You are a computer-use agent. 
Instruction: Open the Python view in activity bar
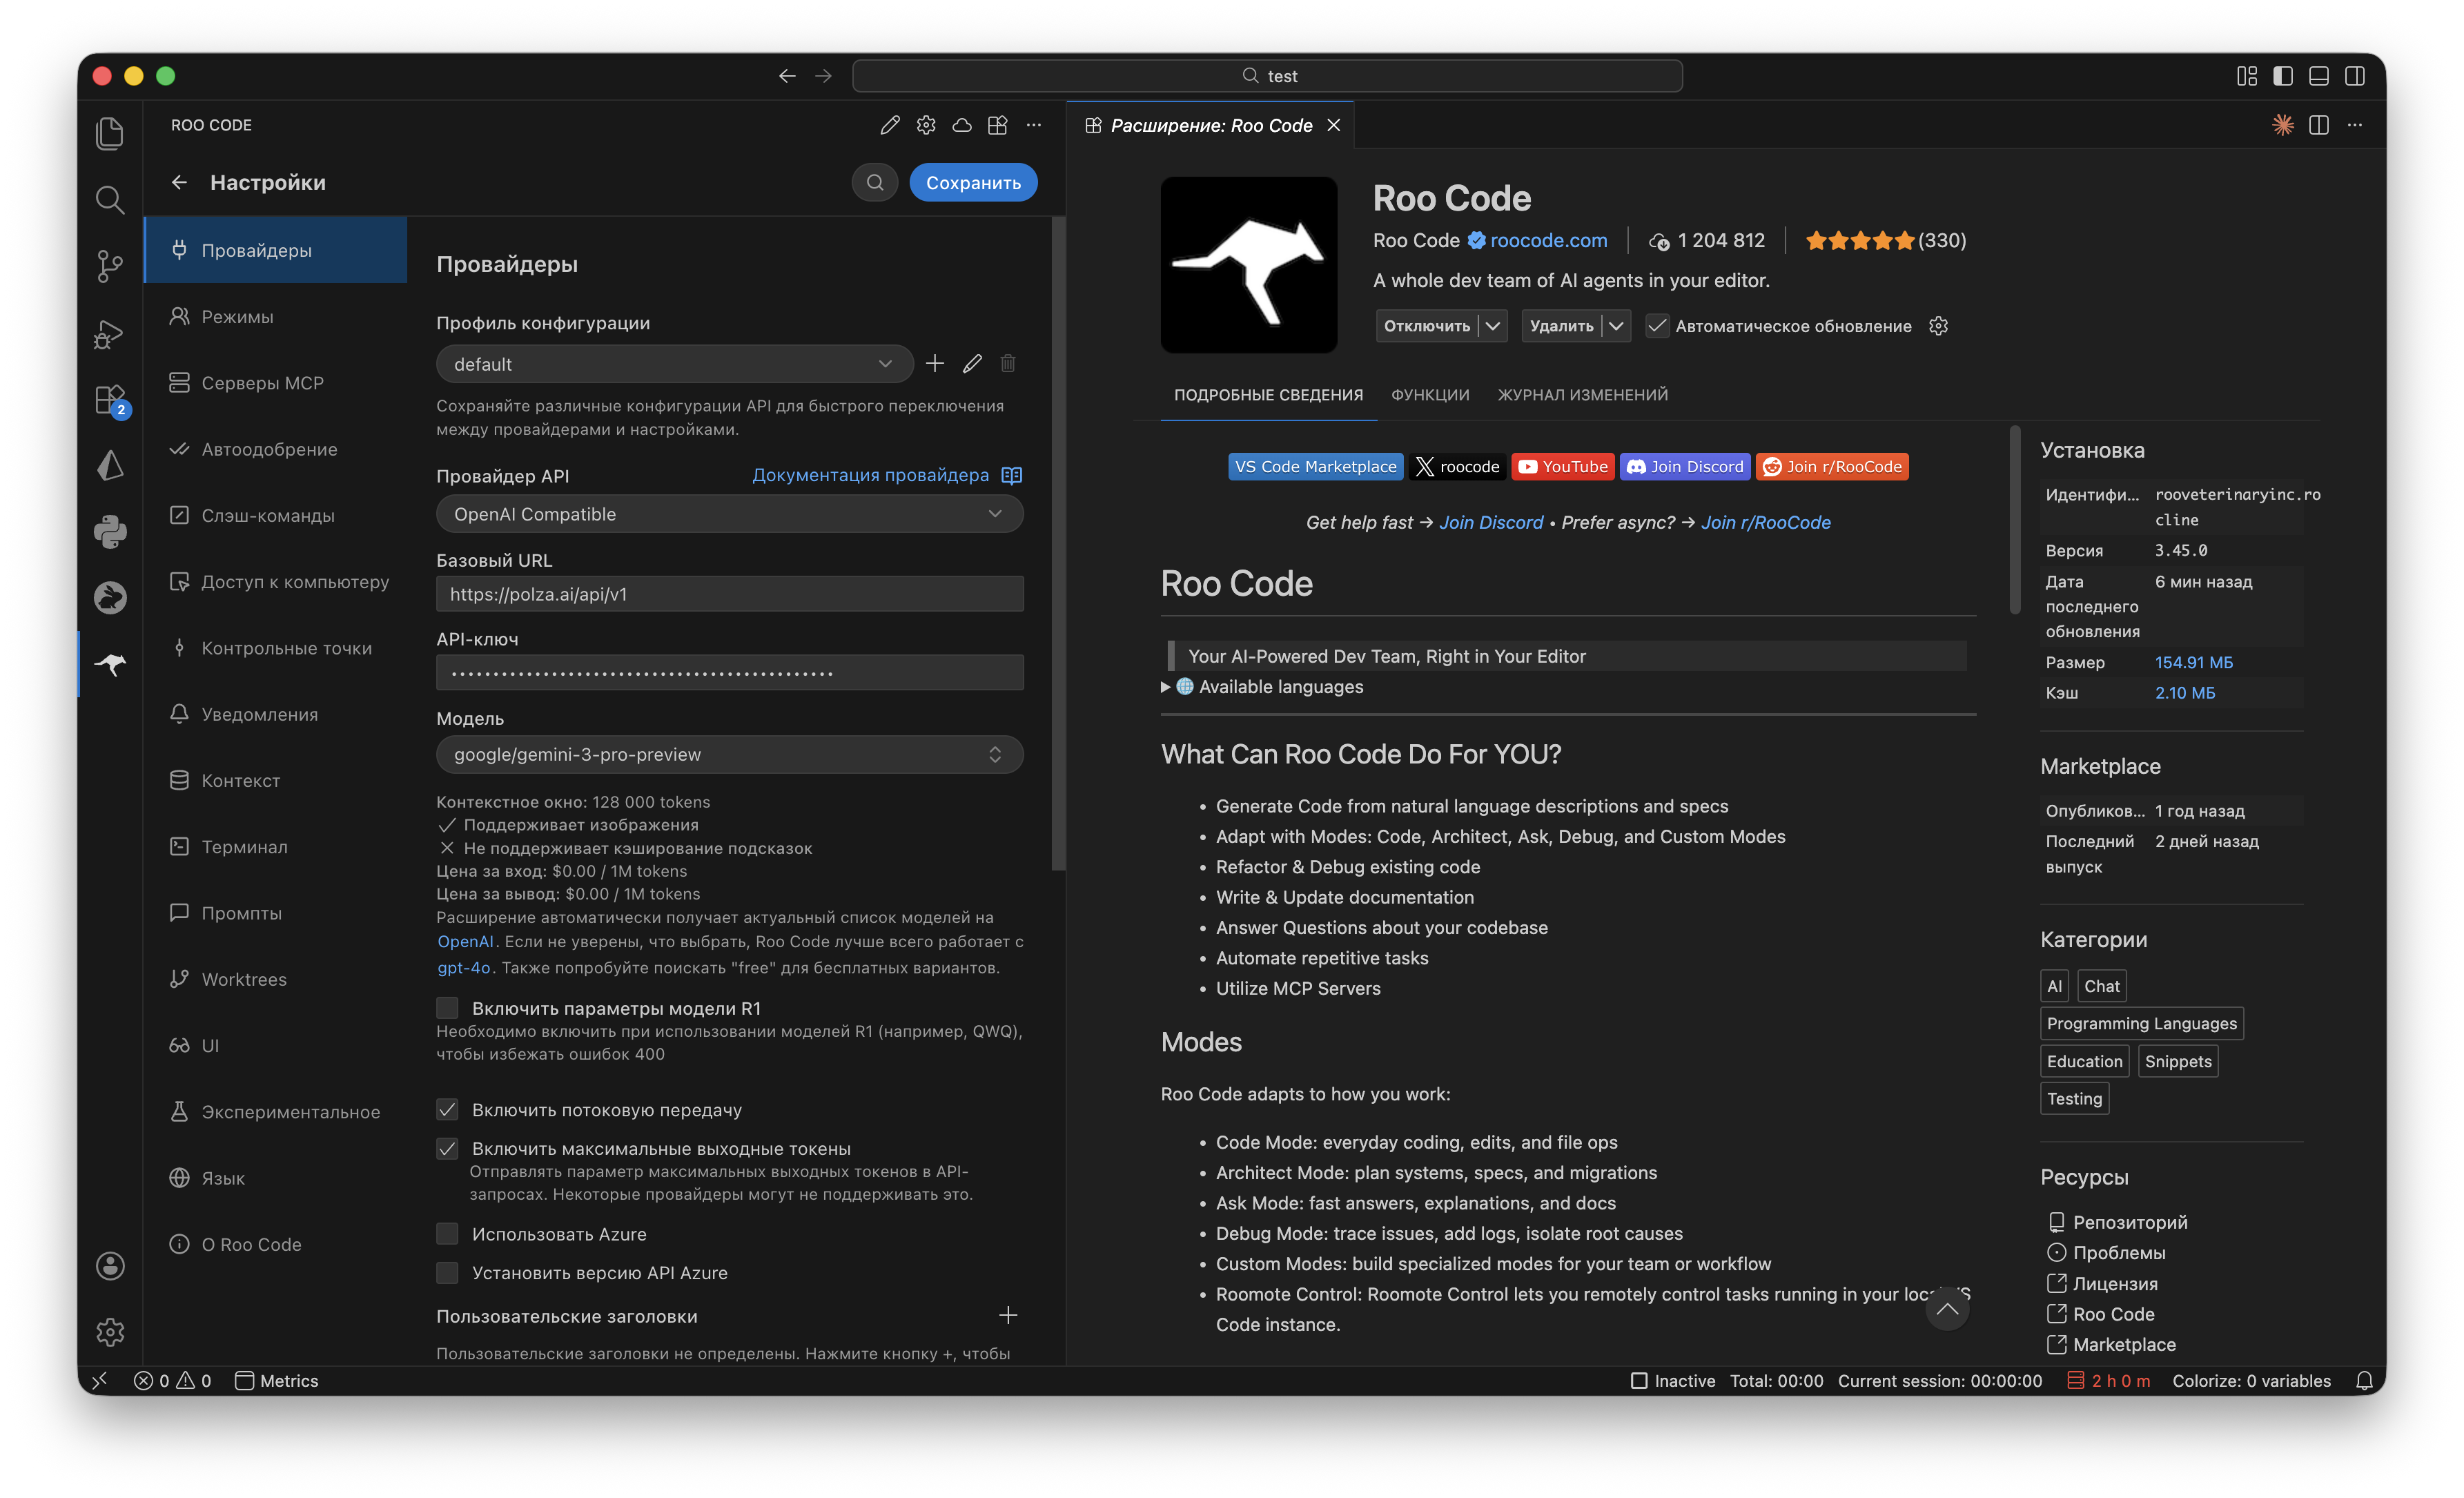coord(110,531)
